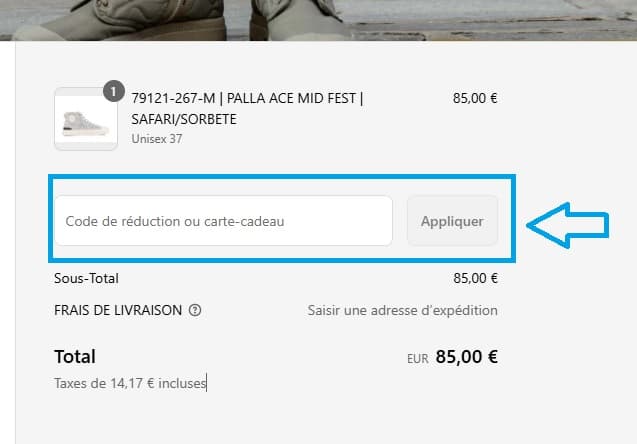The width and height of the screenshot is (637, 444).
Task: Focus the Code de réduction input field
Action: (x=222, y=221)
